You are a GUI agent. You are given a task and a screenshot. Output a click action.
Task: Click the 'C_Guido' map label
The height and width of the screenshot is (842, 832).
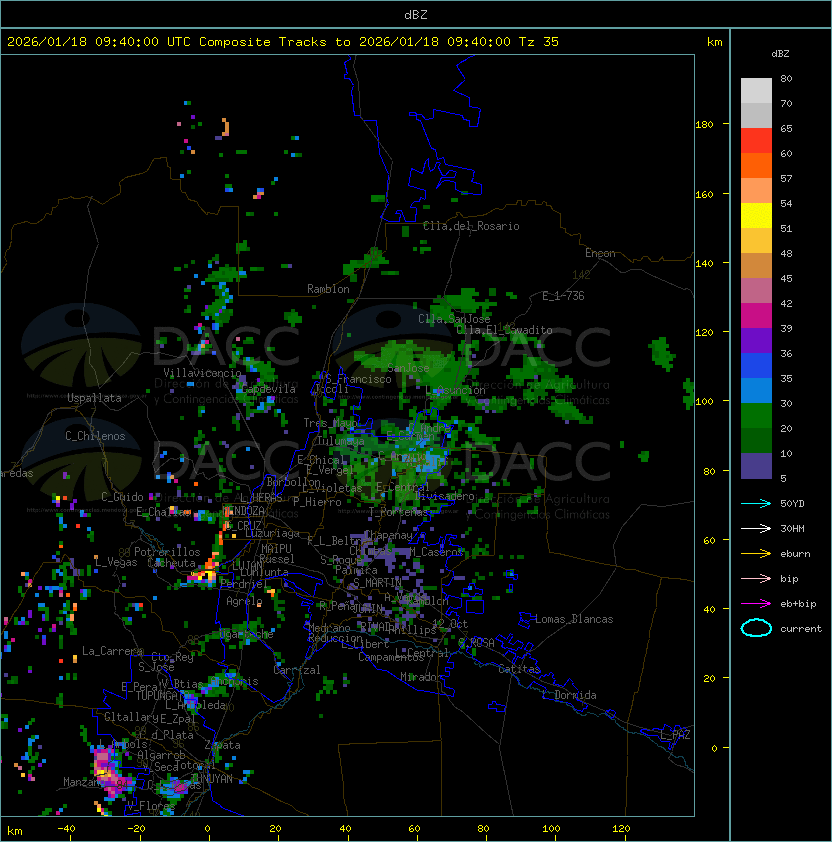(122, 497)
